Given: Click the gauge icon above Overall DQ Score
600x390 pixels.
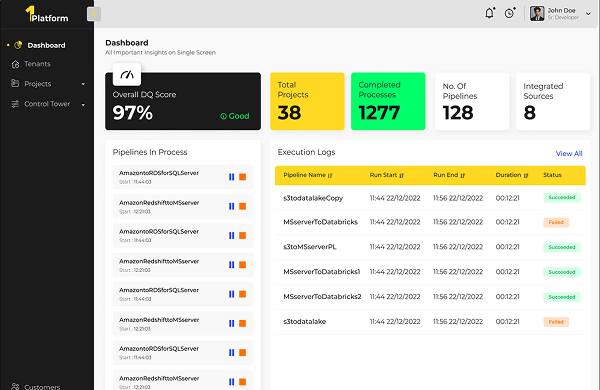Looking at the screenshot, I should click(127, 74).
